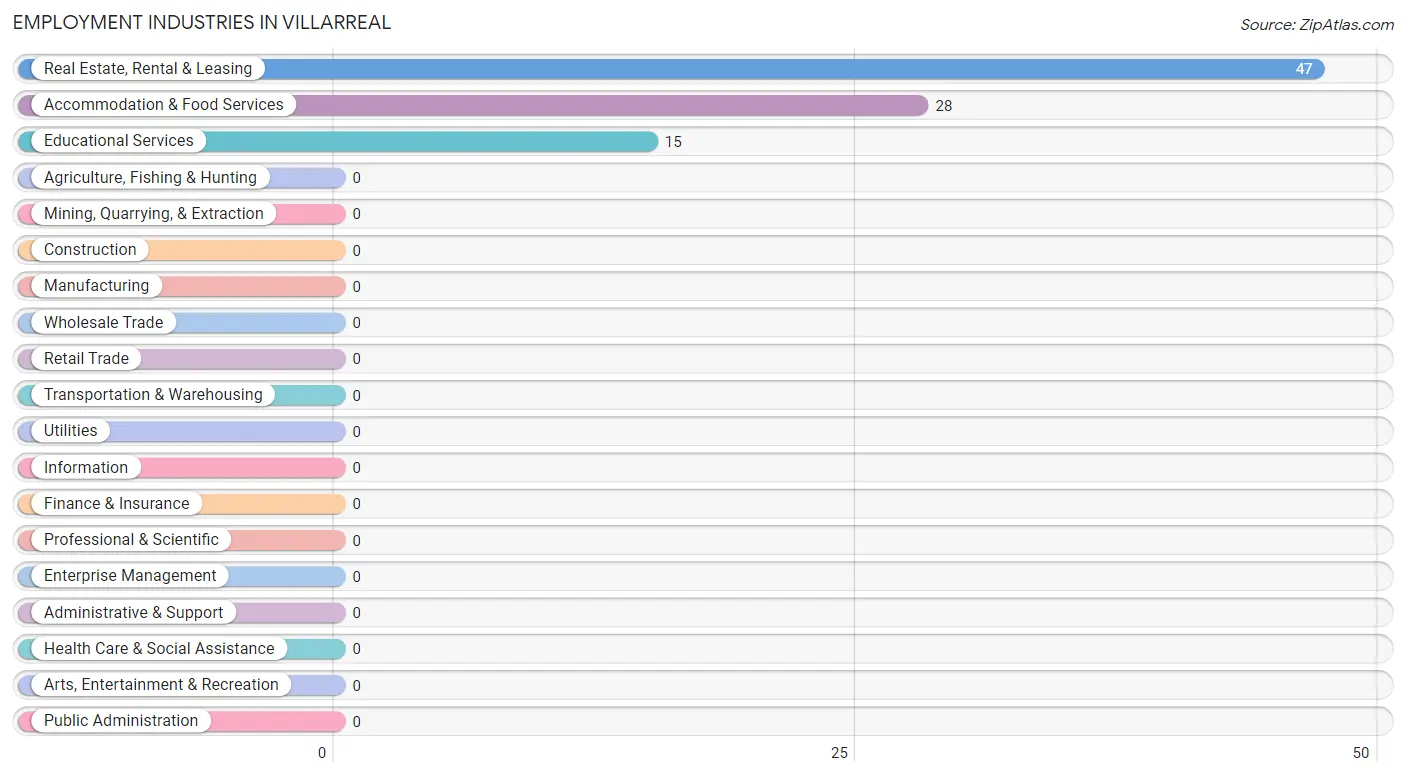
Task: Select the Utilities label
Action: 71,431
